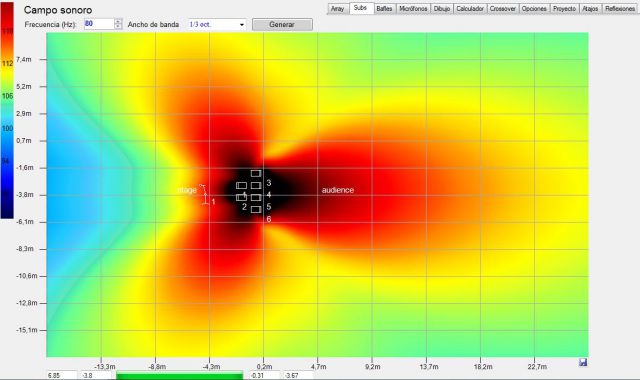Click the save image disk icon
640x380 pixels.
[x=583, y=362]
